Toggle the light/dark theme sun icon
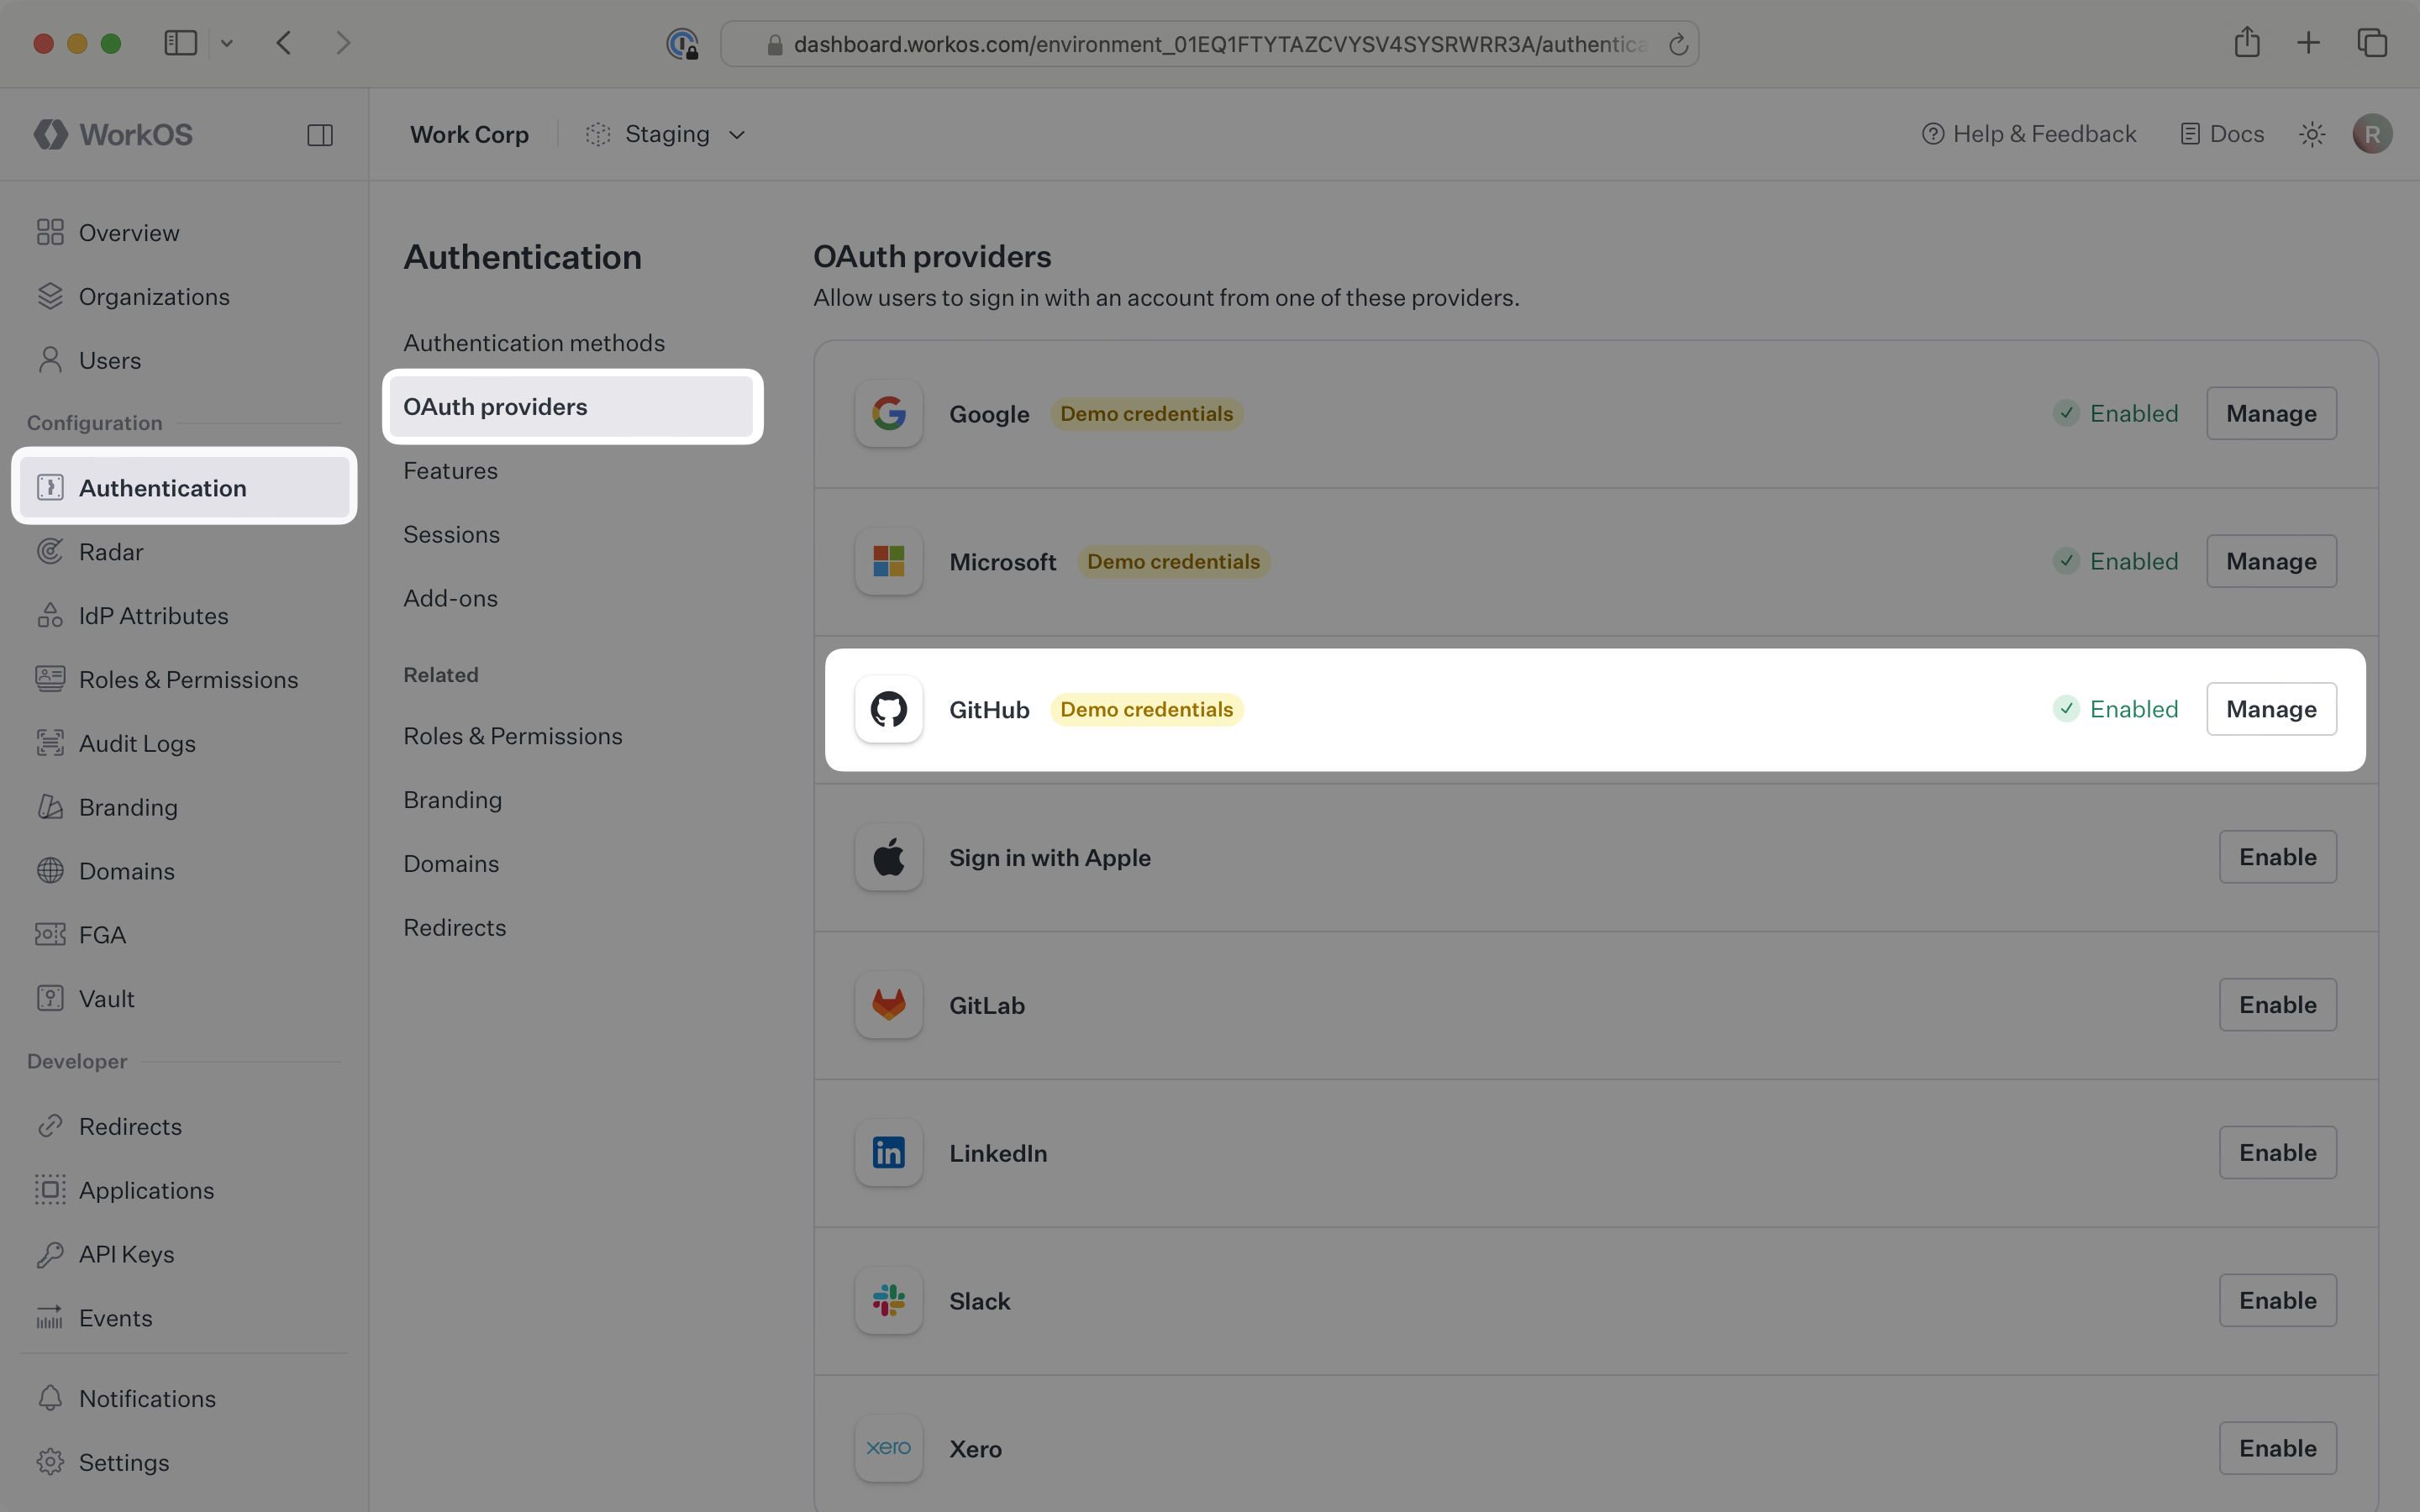The height and width of the screenshot is (1512, 2420). coord(2311,133)
